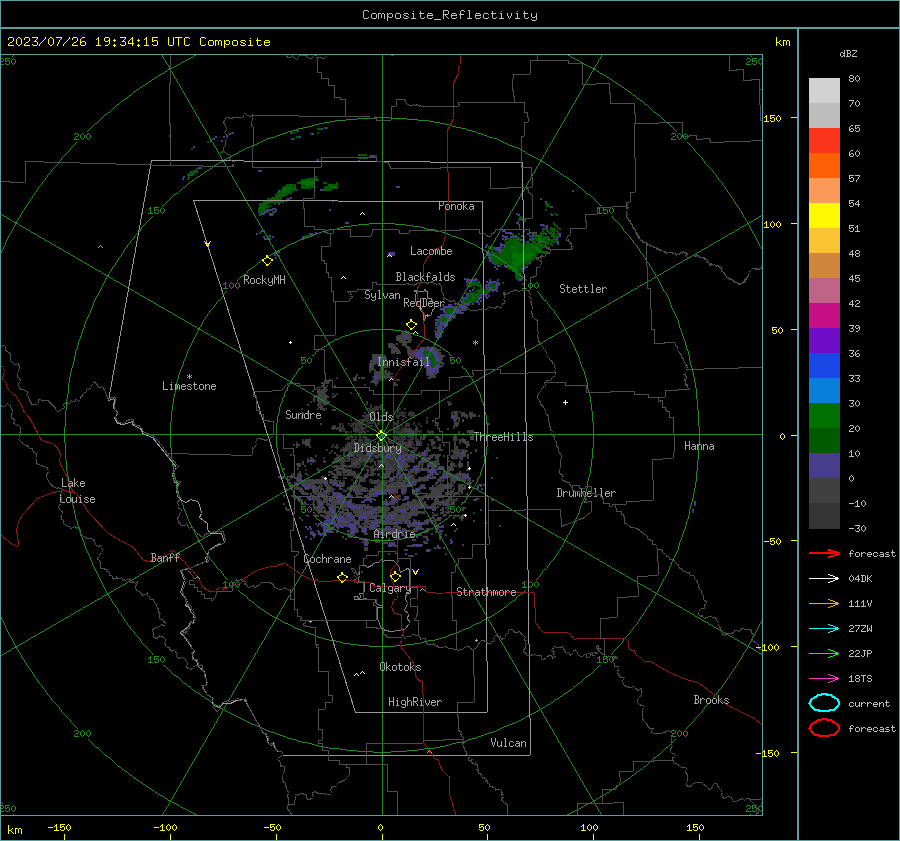Screen dimensions: 900x841
Task: Select the dark green 20–10 dBZ swatch
Action: point(824,441)
